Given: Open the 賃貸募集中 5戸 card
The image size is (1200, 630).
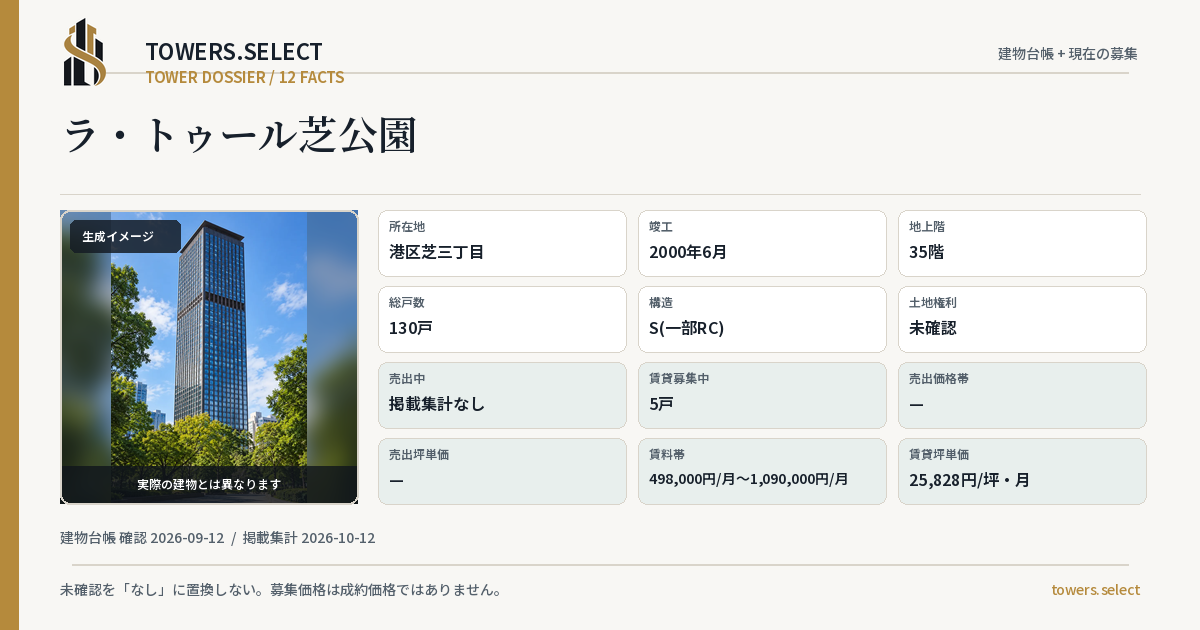Looking at the screenshot, I should click(x=762, y=395).
